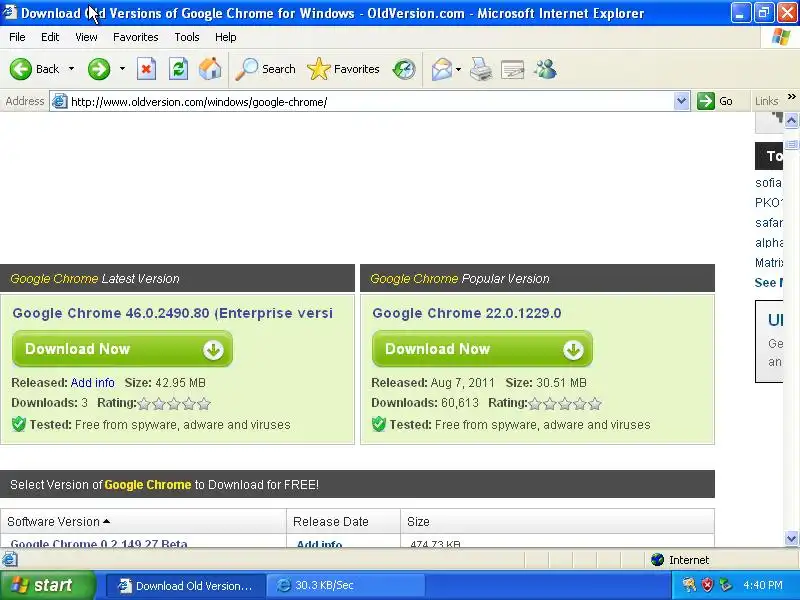Viewport: 800px width, 600px height.
Task: Open the View menu
Action: coord(86,37)
